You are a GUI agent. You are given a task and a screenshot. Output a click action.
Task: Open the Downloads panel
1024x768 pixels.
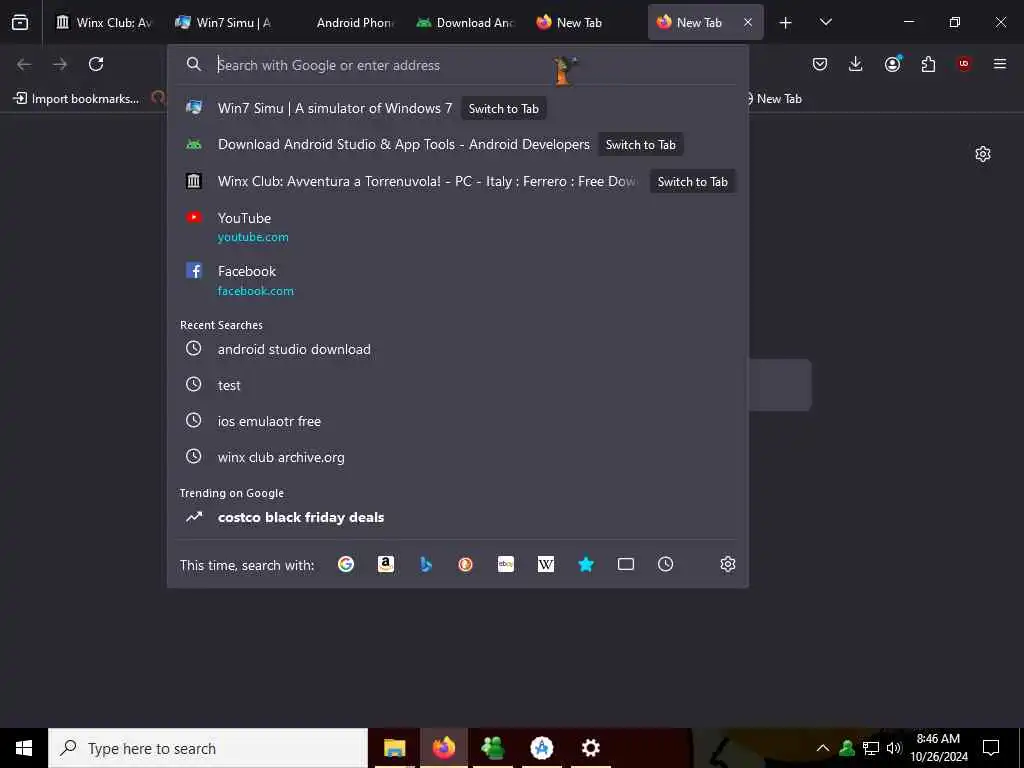coord(856,64)
